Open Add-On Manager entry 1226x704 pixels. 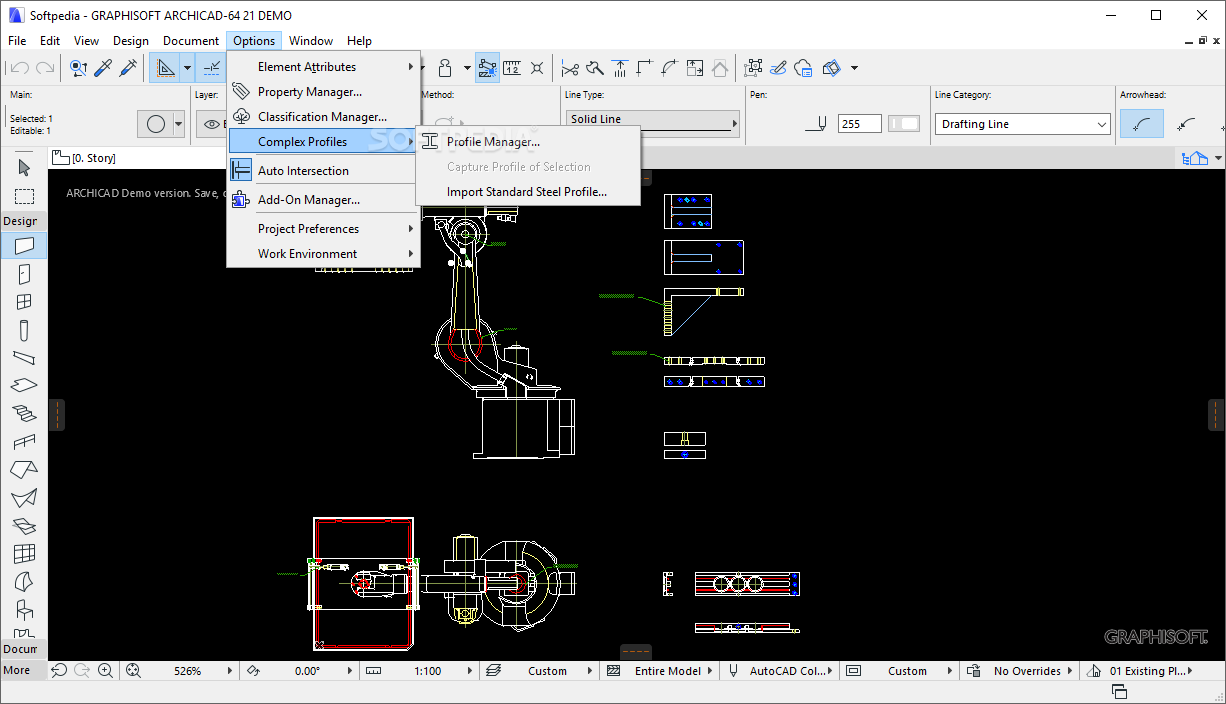[x=323, y=200]
